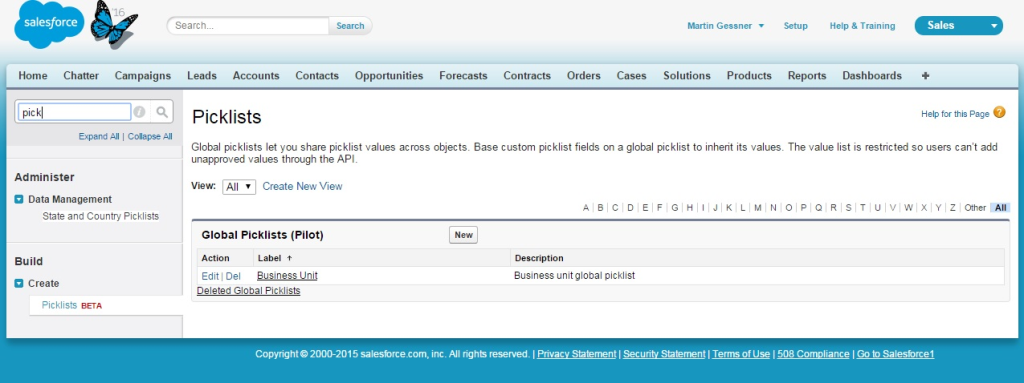1024x383 pixels.
Task: Click the Collapse All link
Action: point(150,137)
